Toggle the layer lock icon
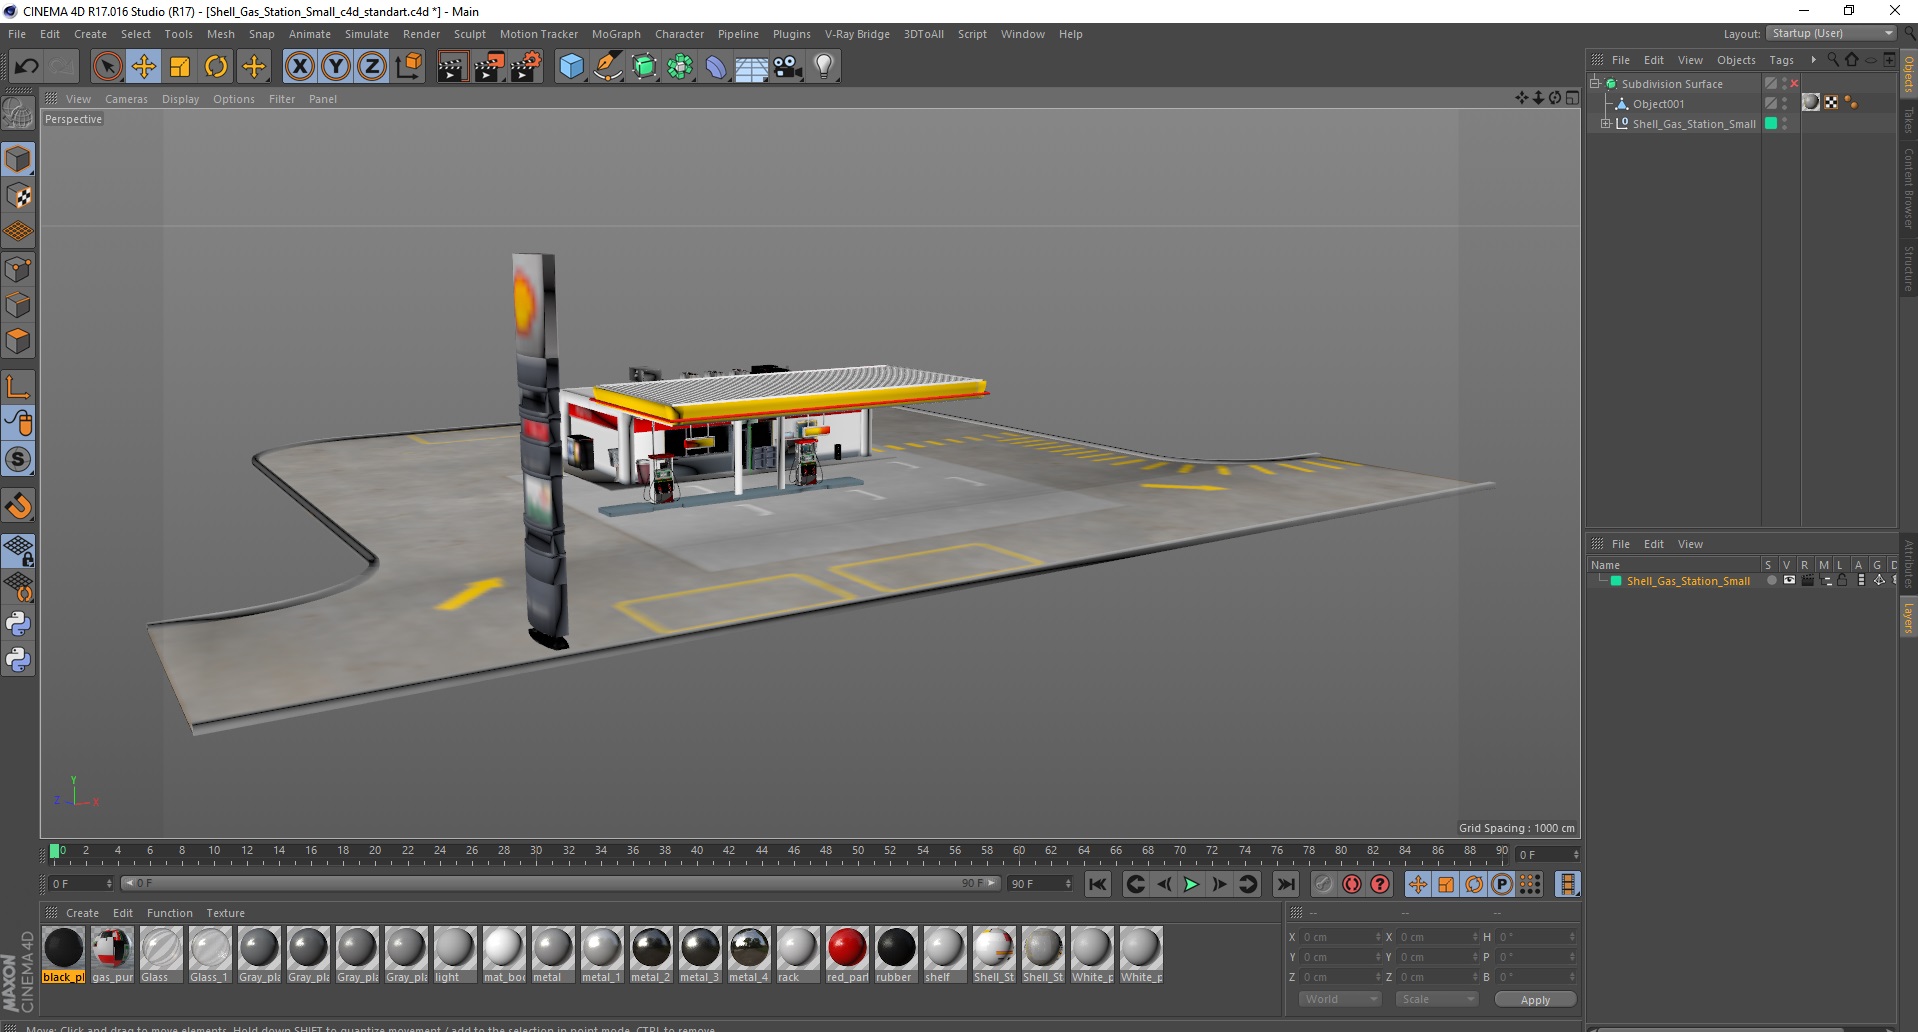The width and height of the screenshot is (1918, 1032). click(1842, 581)
